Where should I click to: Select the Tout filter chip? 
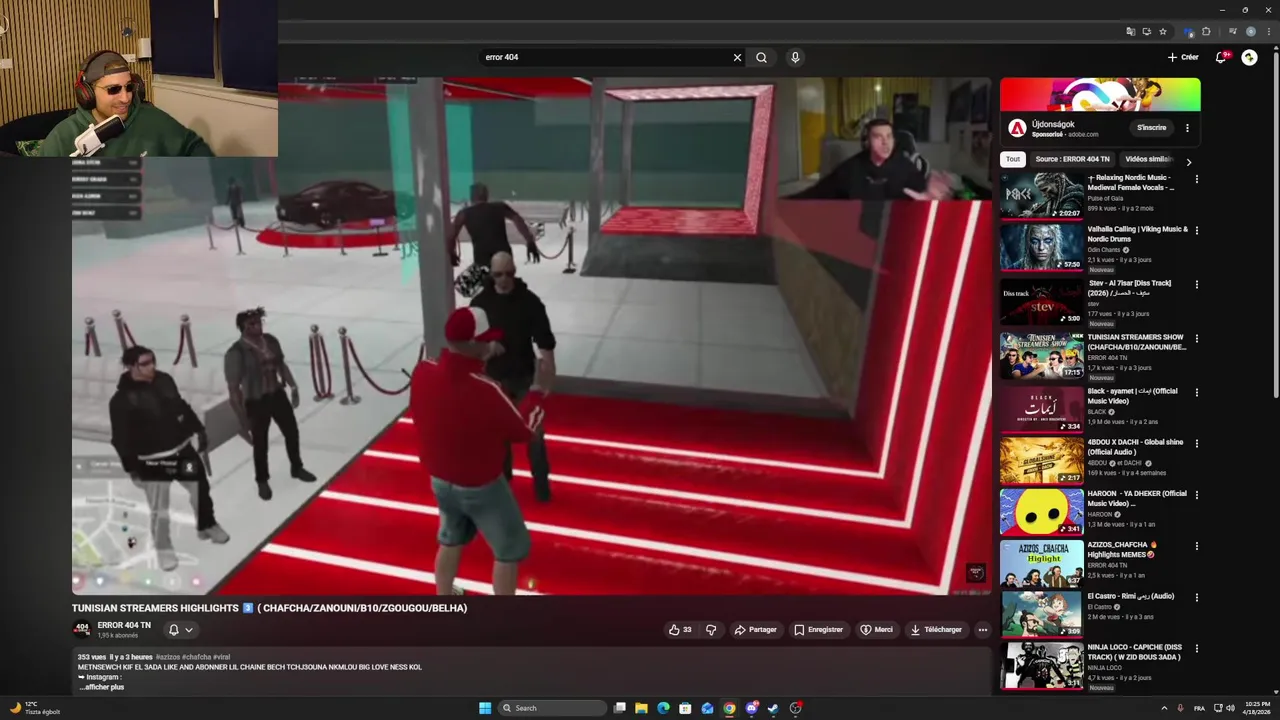[x=1013, y=159]
